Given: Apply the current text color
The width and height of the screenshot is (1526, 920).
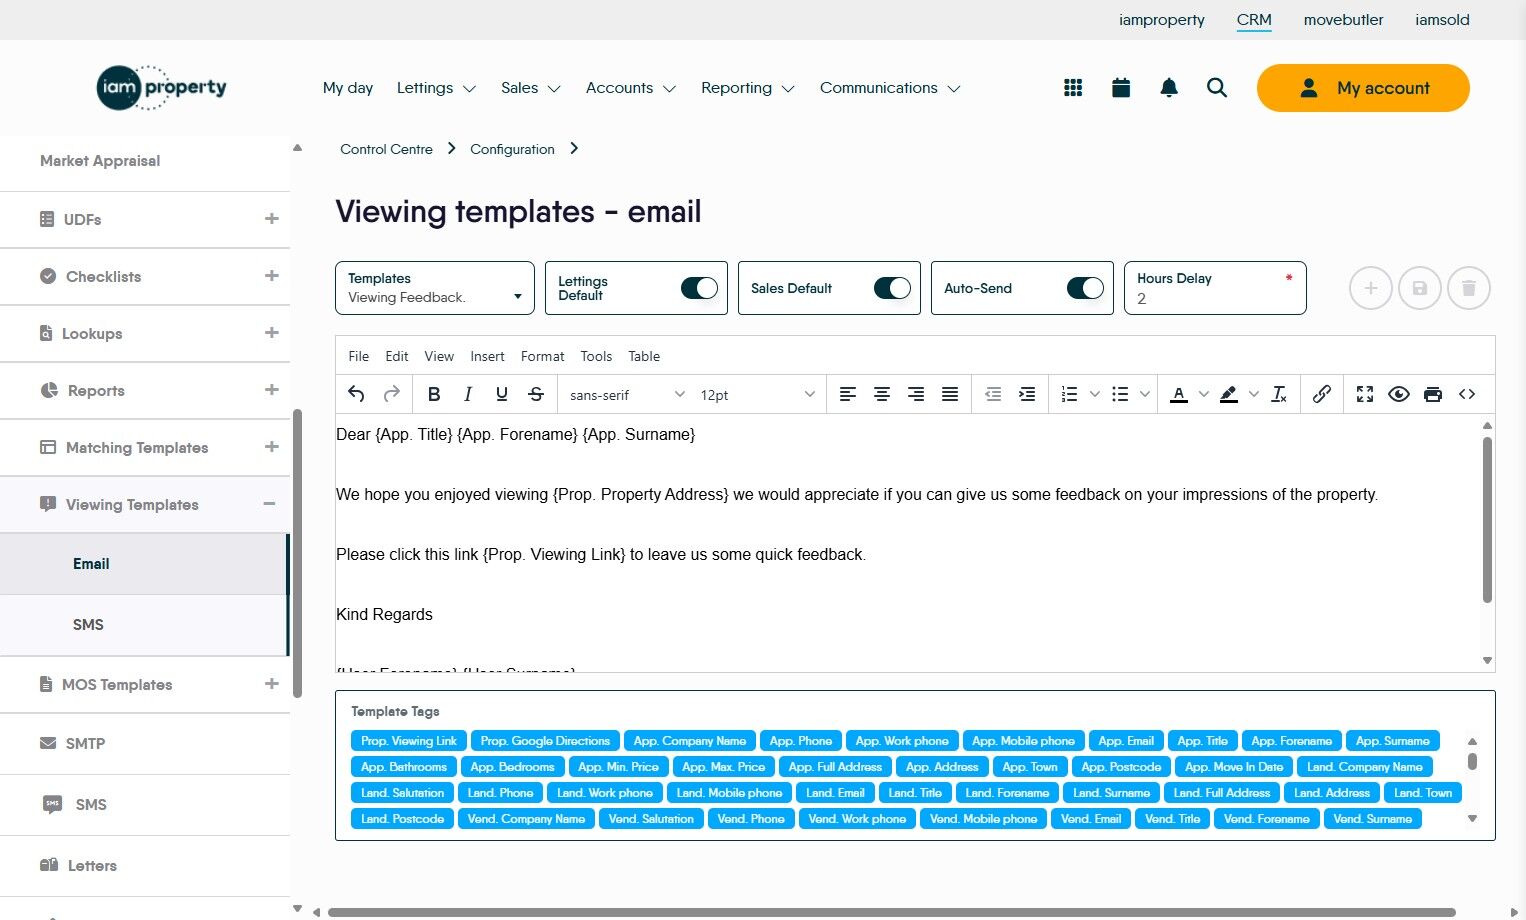Looking at the screenshot, I should point(1179,394).
